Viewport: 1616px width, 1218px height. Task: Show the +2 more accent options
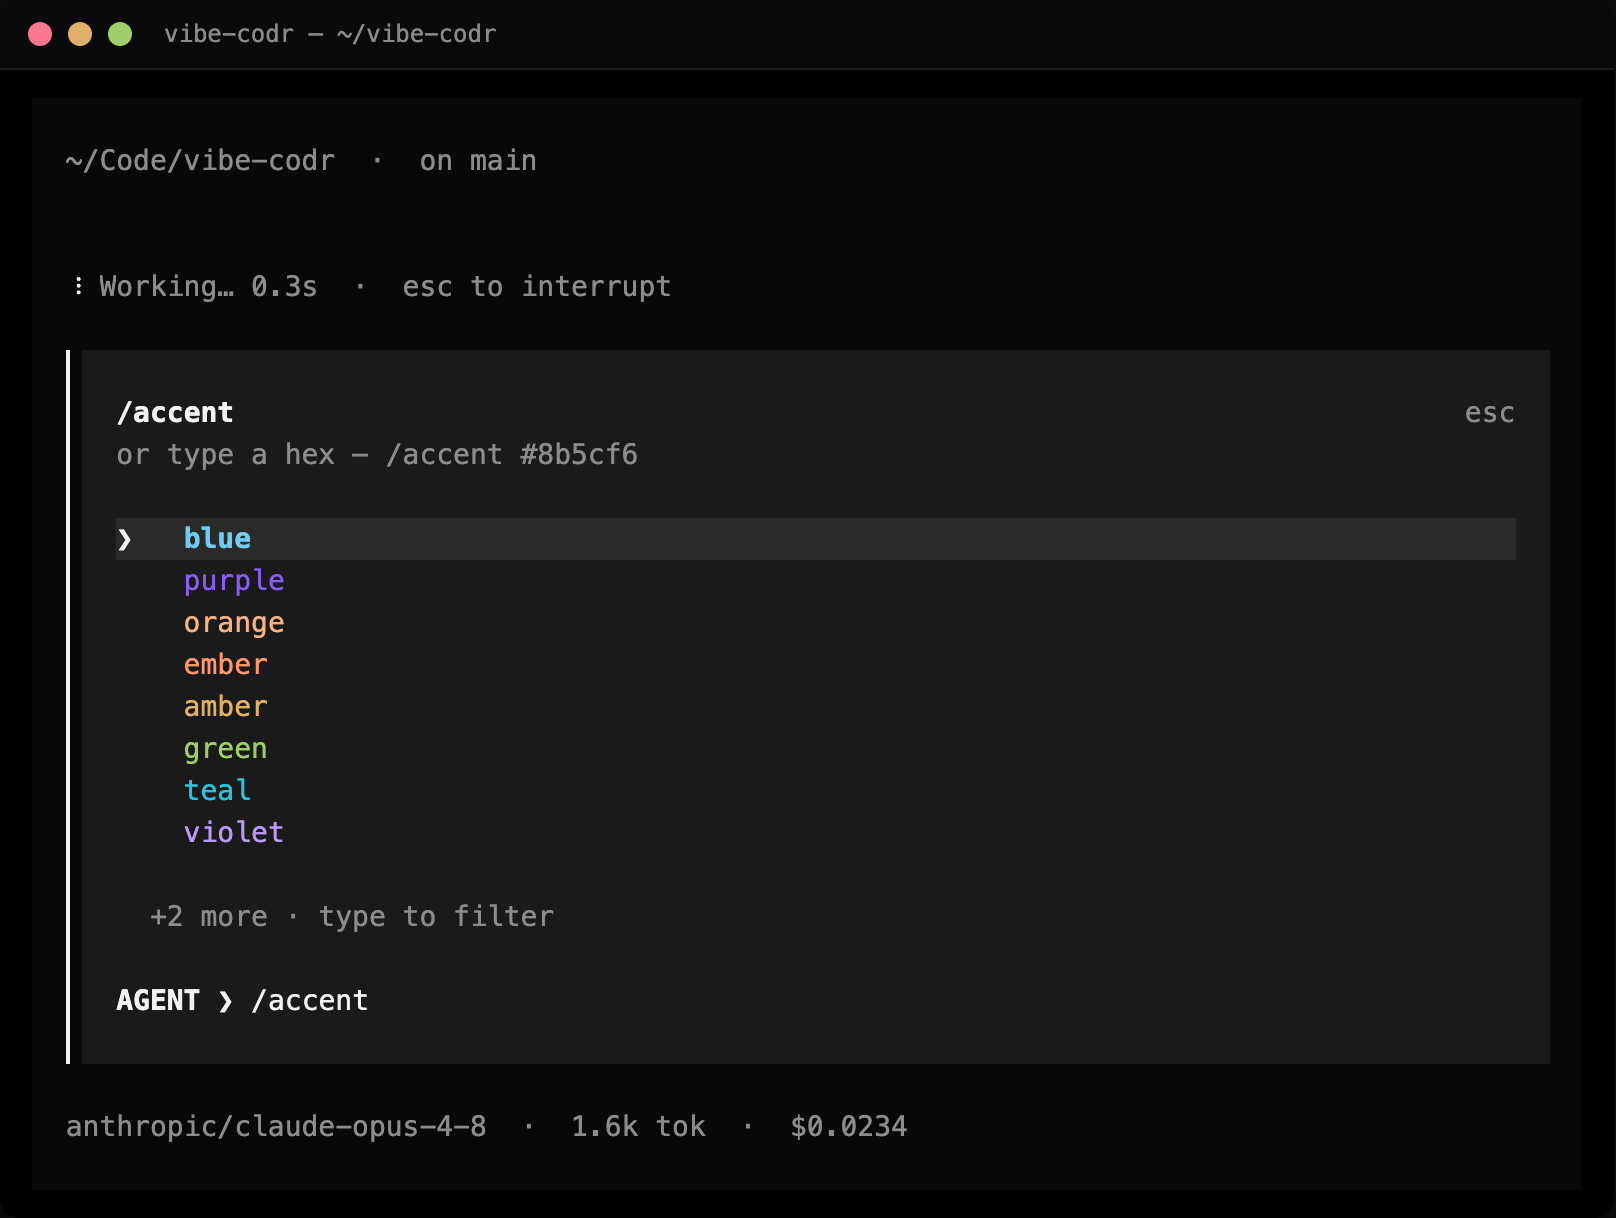[x=209, y=917]
